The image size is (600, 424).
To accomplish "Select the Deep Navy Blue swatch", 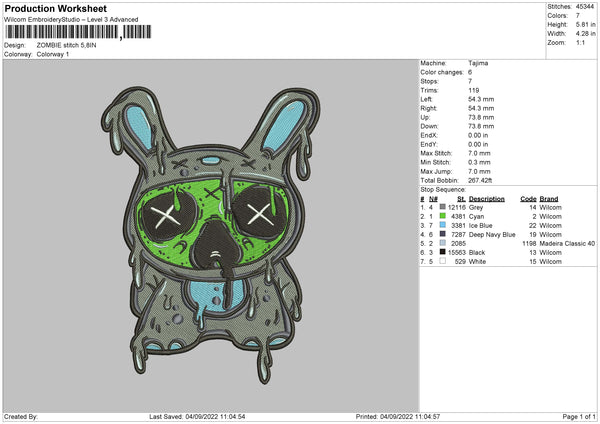I will pos(443,234).
